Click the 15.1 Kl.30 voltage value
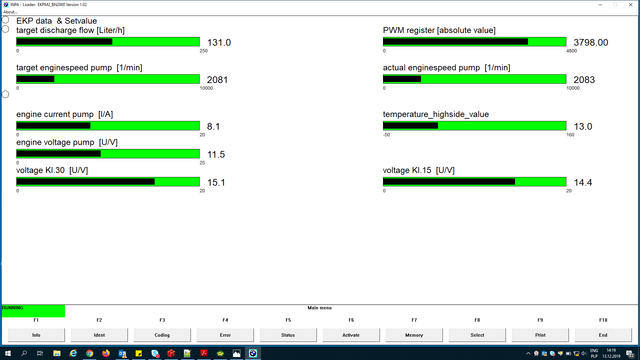 click(216, 182)
